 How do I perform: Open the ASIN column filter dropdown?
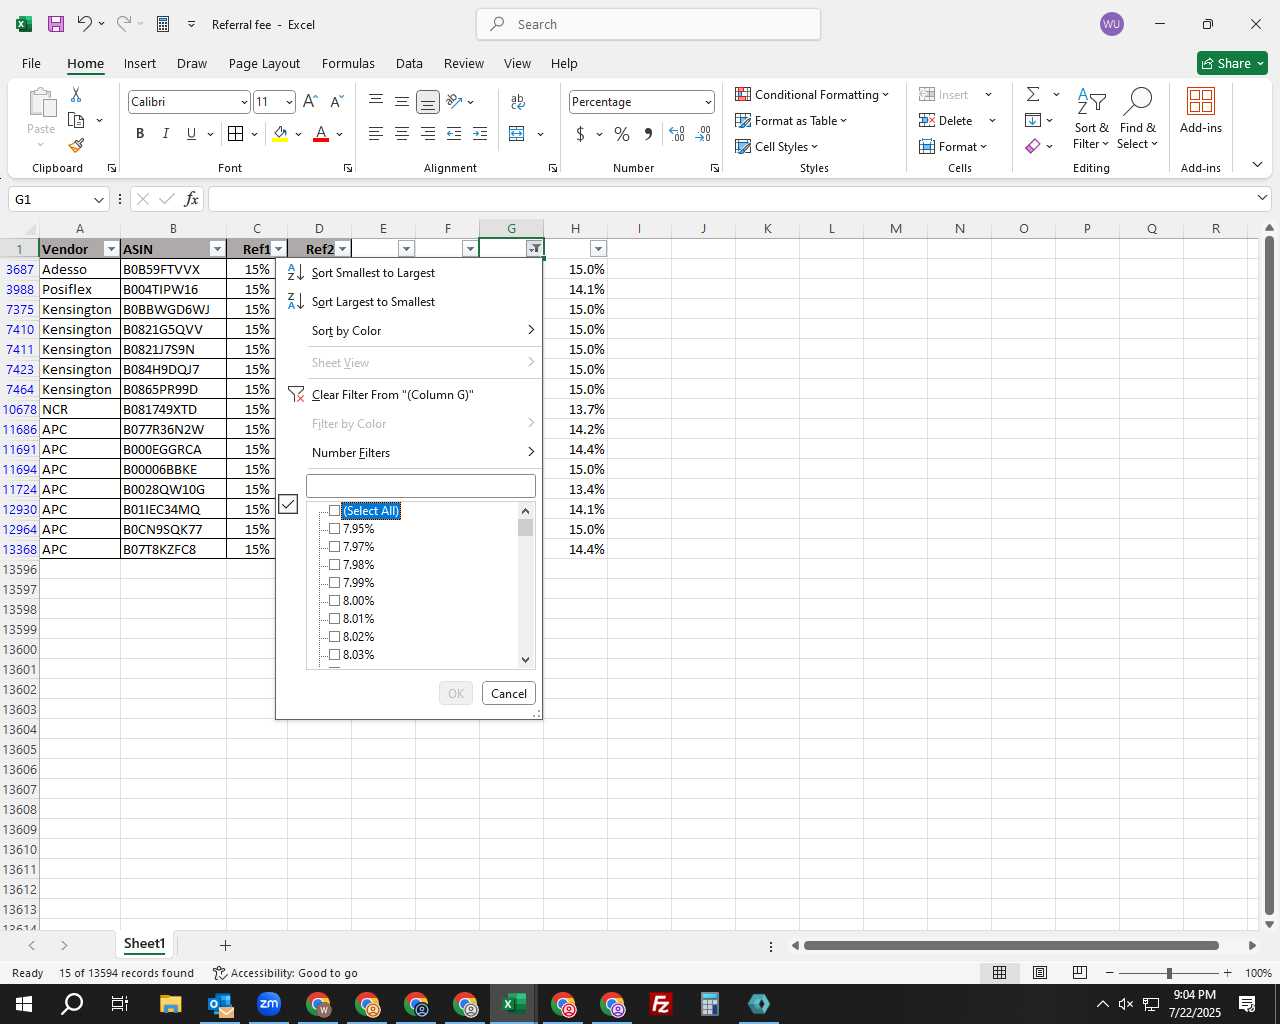[217, 249]
